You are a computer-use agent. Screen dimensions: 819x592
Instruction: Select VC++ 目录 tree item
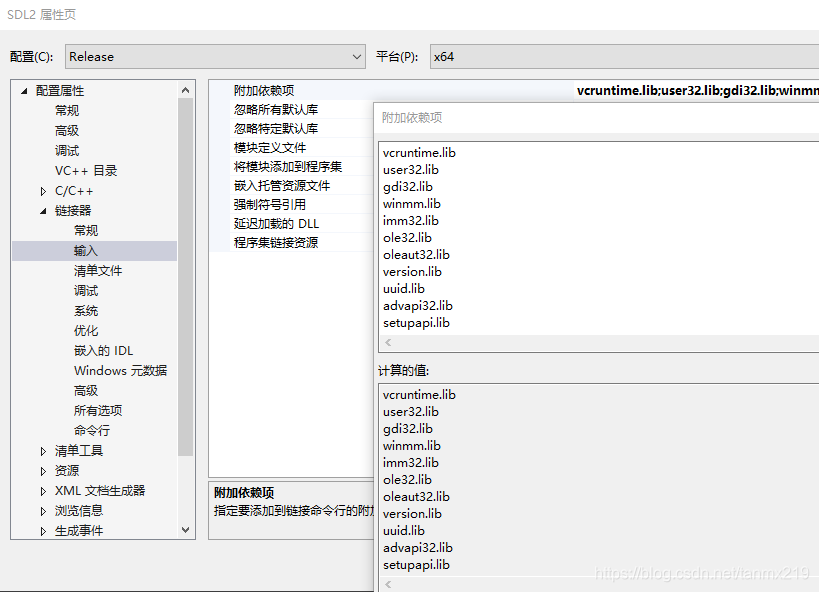pos(86,171)
